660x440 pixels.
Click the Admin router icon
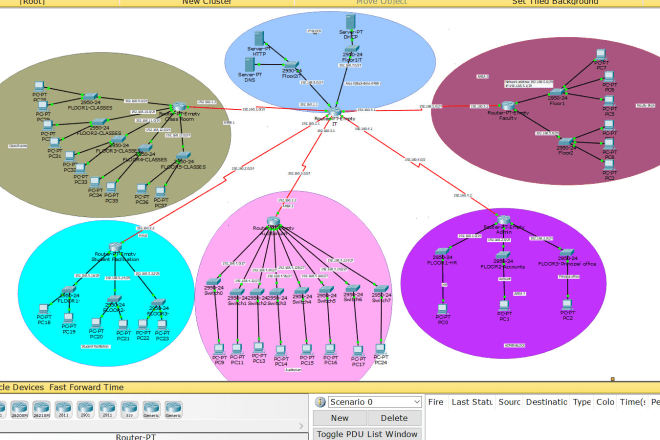504,220
